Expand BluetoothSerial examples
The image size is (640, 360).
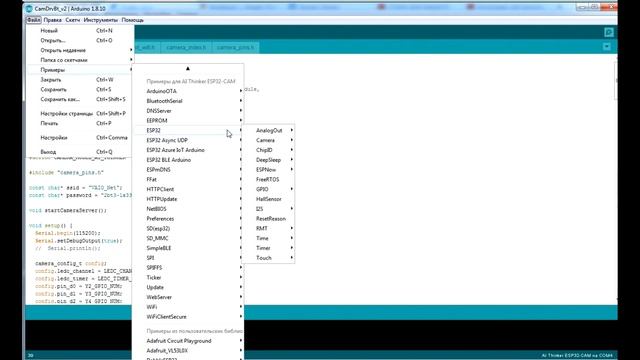point(188,101)
